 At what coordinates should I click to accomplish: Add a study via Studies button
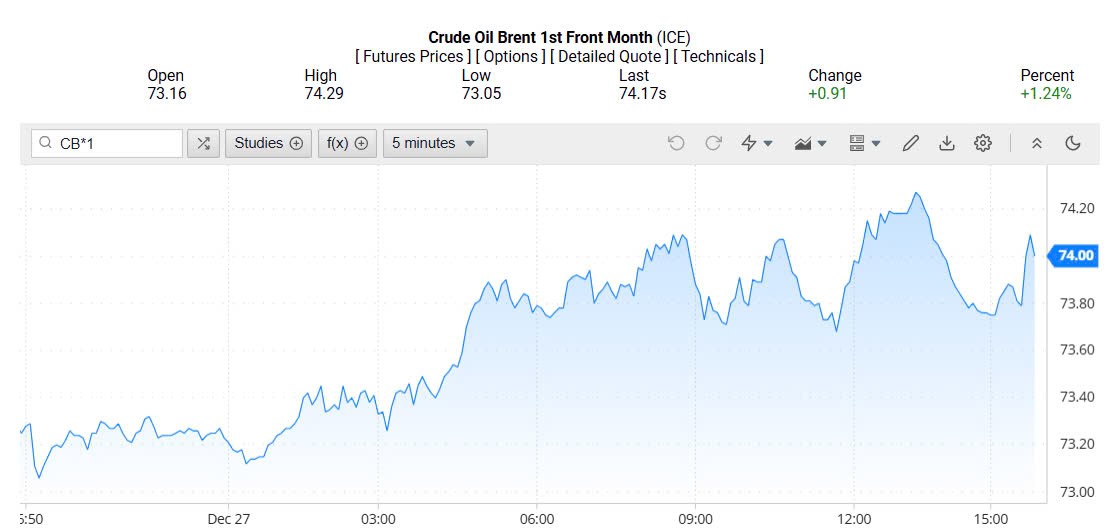268,143
